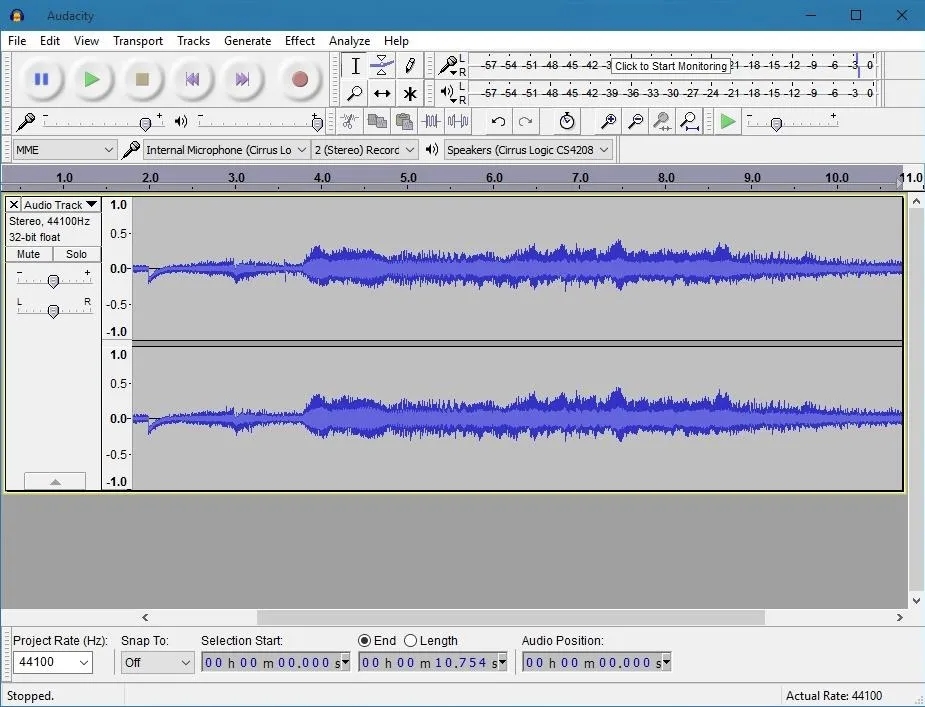Open the Generate menu
The image size is (925, 707).
tap(247, 41)
